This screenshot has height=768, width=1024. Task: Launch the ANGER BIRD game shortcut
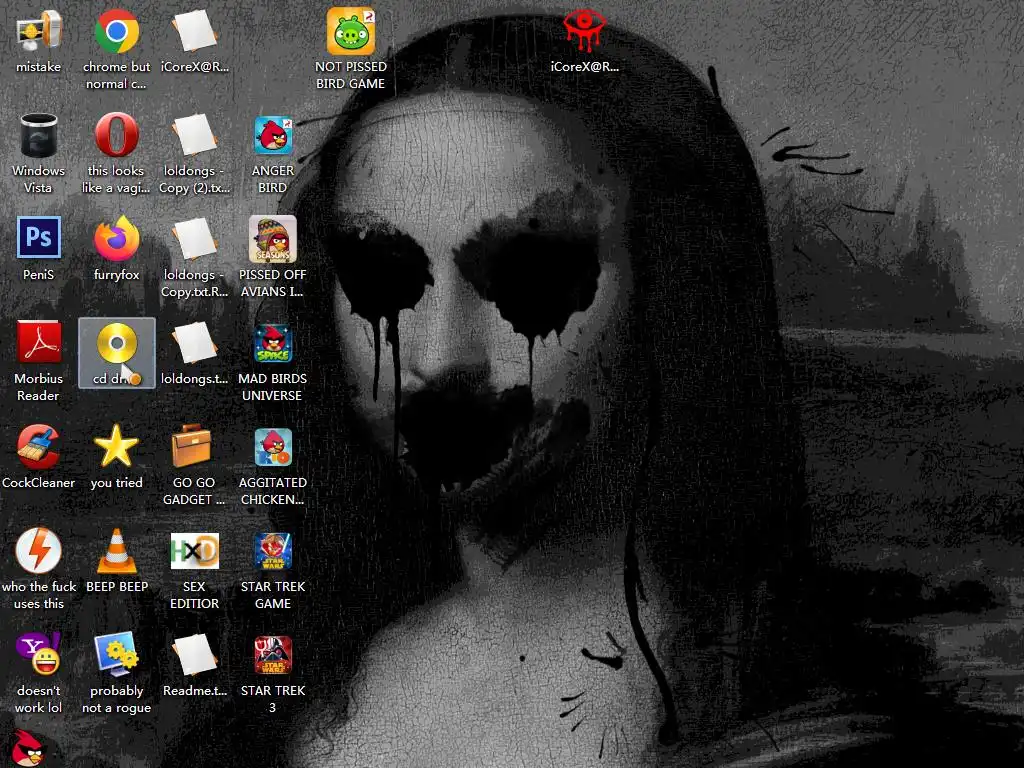(x=273, y=135)
